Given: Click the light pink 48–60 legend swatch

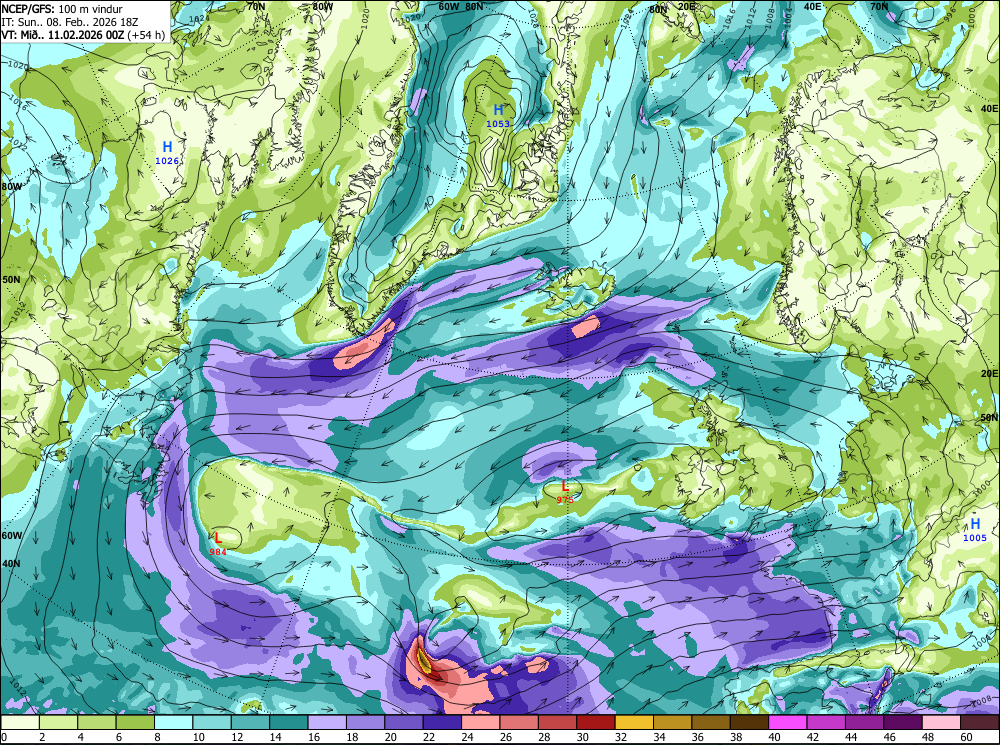Looking at the screenshot, I should coord(941,722).
